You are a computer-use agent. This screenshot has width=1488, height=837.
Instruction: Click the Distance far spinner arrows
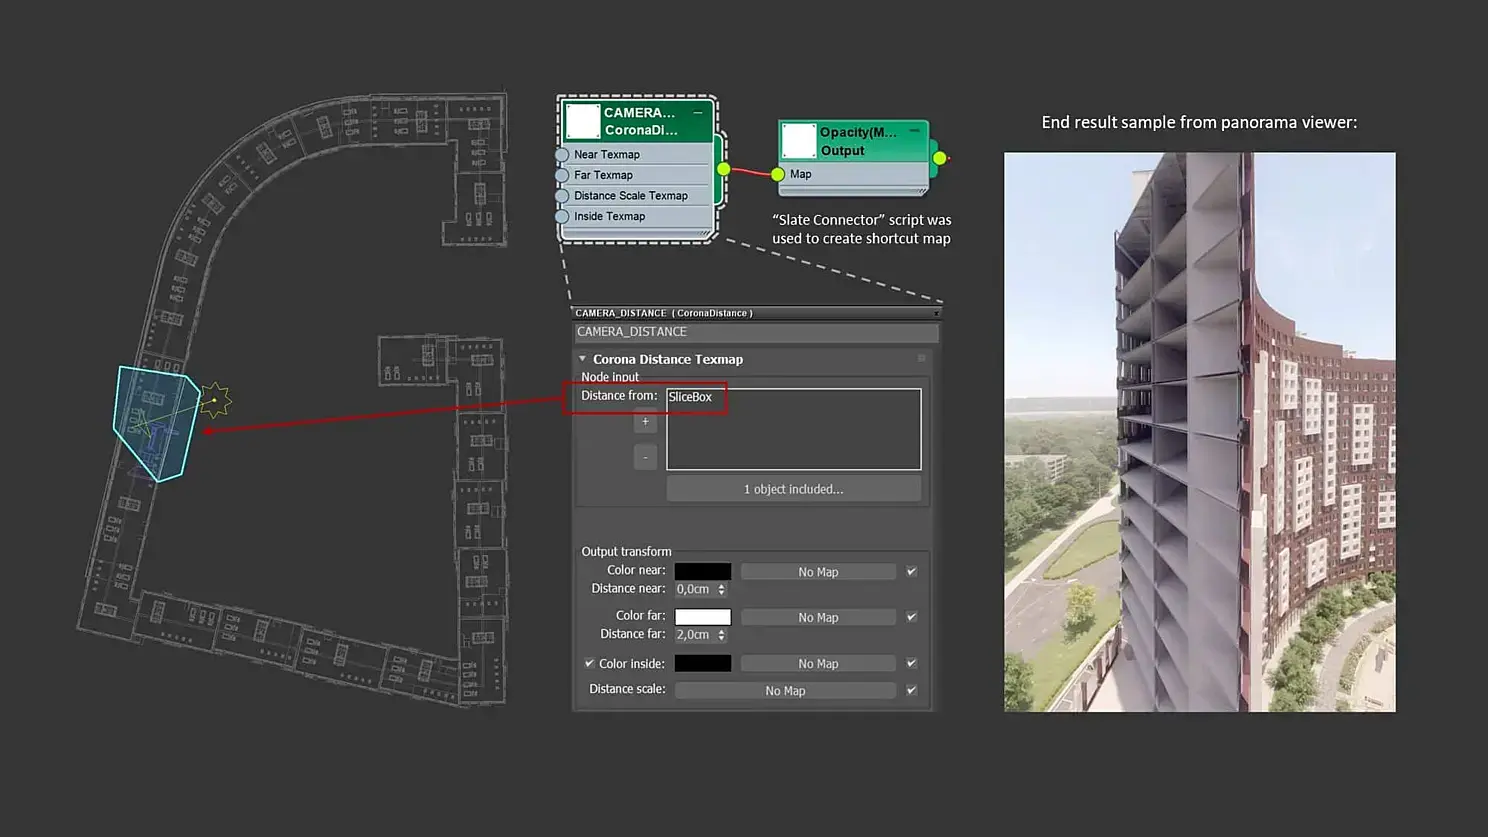click(x=721, y=635)
